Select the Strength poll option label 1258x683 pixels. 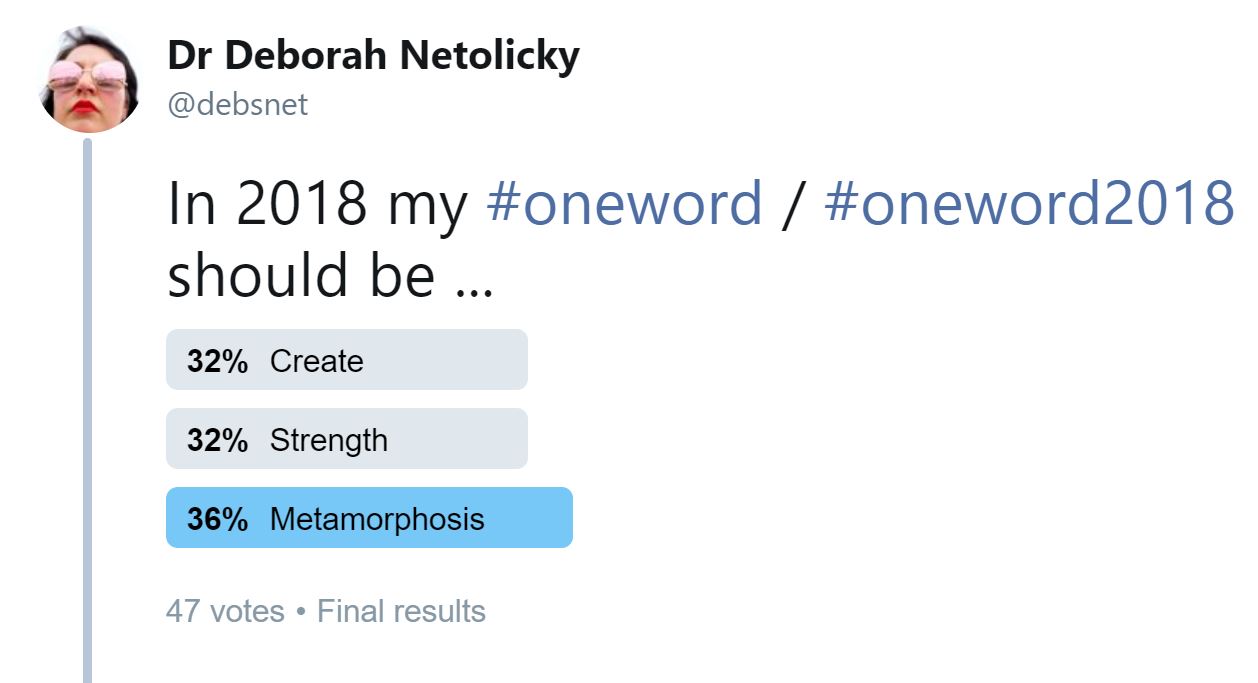pyautogui.click(x=328, y=440)
